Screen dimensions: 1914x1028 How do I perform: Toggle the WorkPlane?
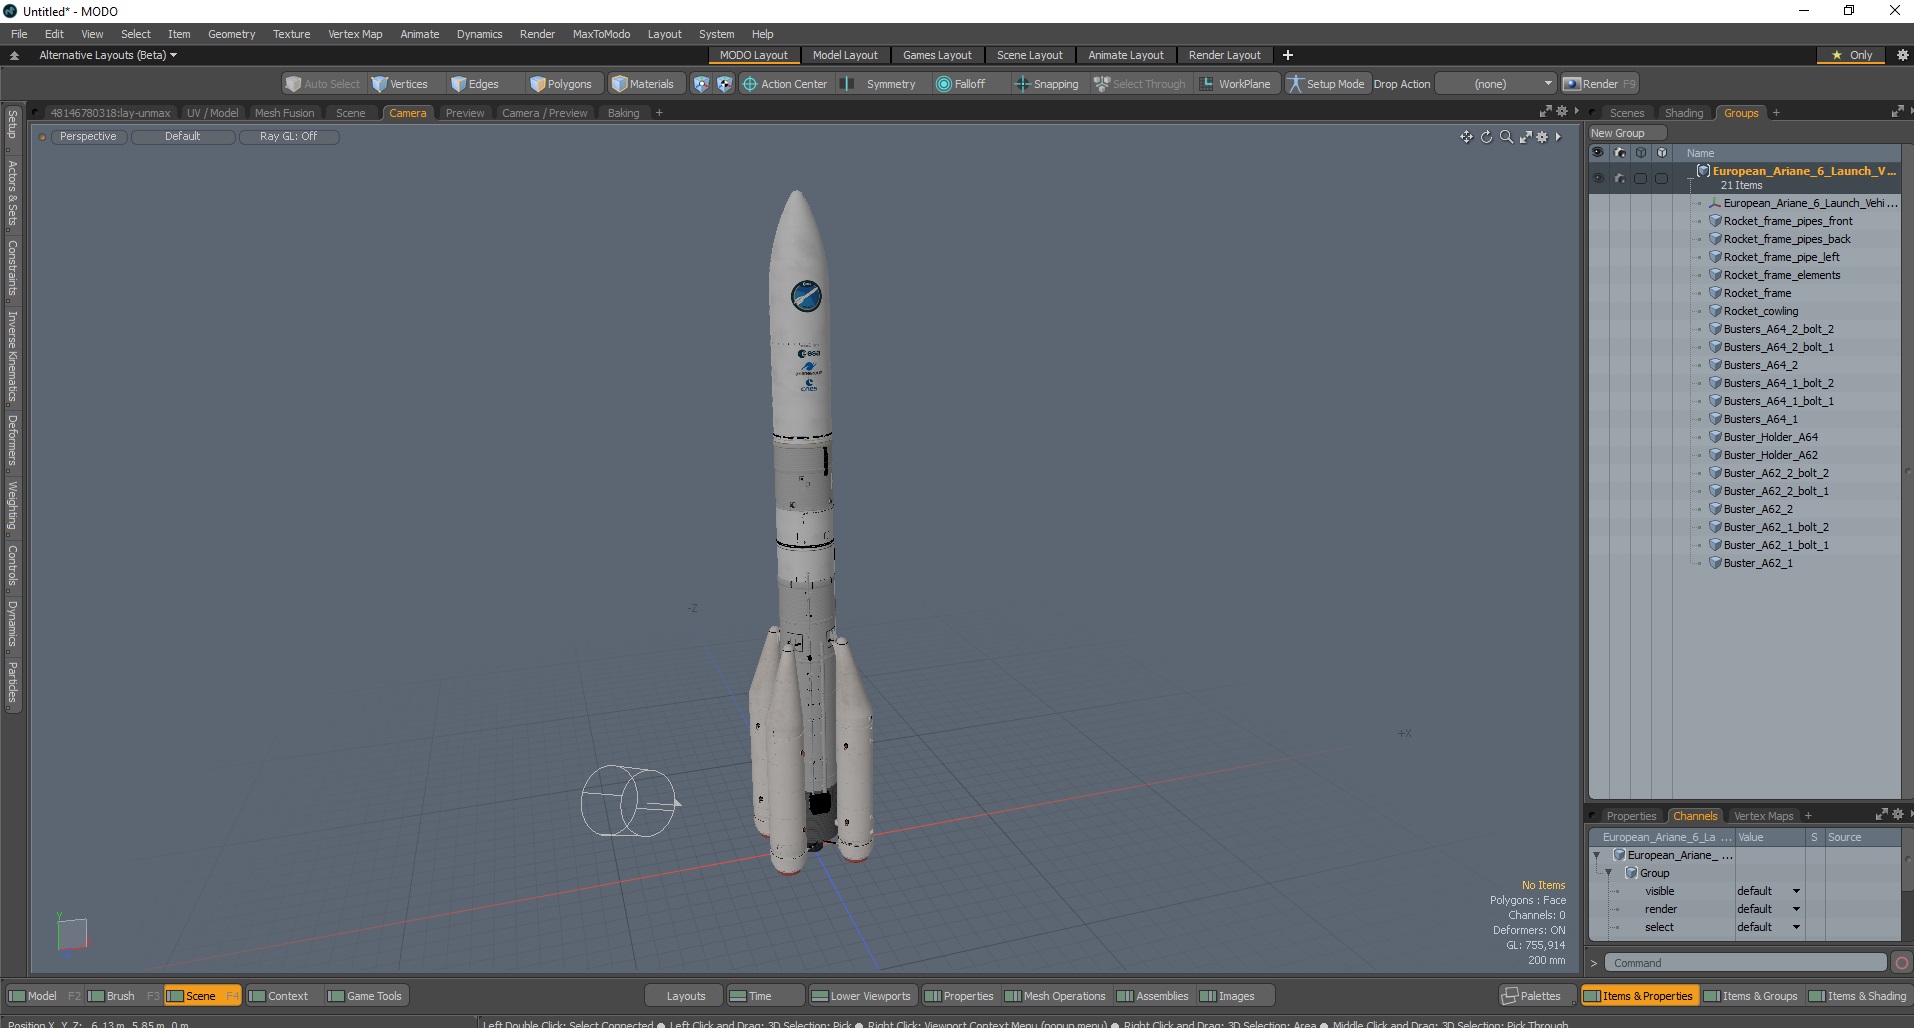1235,84
